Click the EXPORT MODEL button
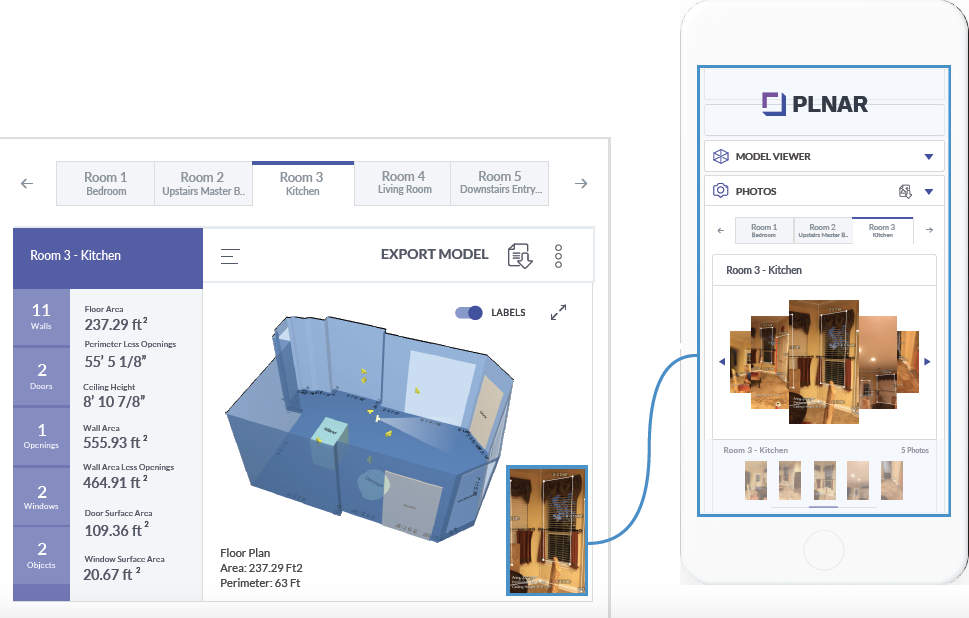Image resolution: width=969 pixels, height=618 pixels. [x=434, y=255]
